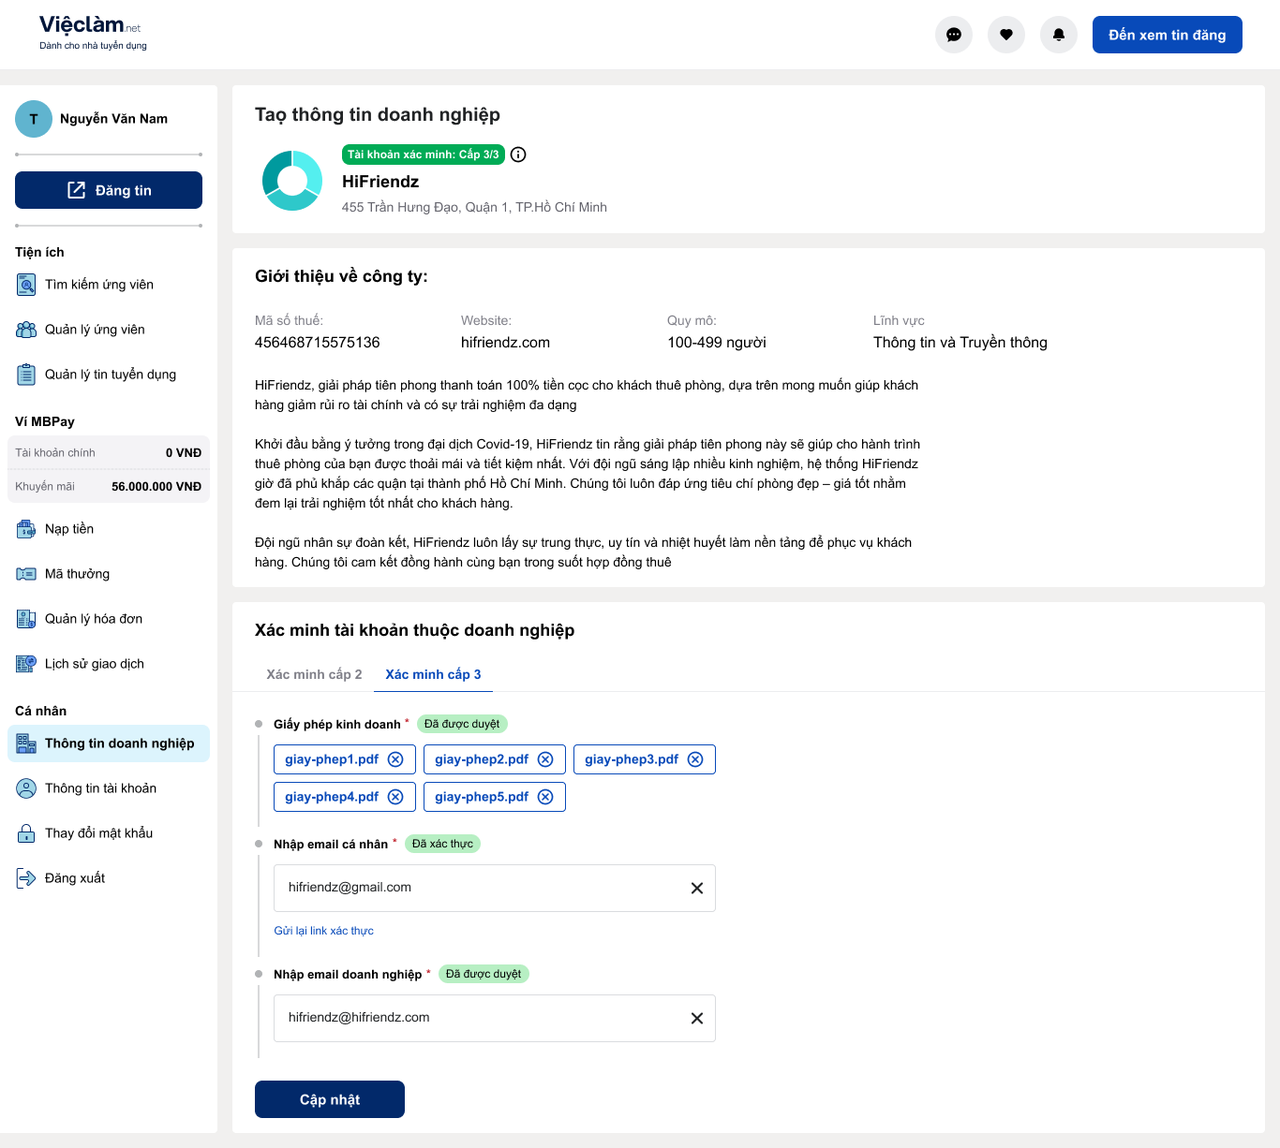
Task: Click the Thông tin tài khoản profile icon
Action: pos(26,788)
